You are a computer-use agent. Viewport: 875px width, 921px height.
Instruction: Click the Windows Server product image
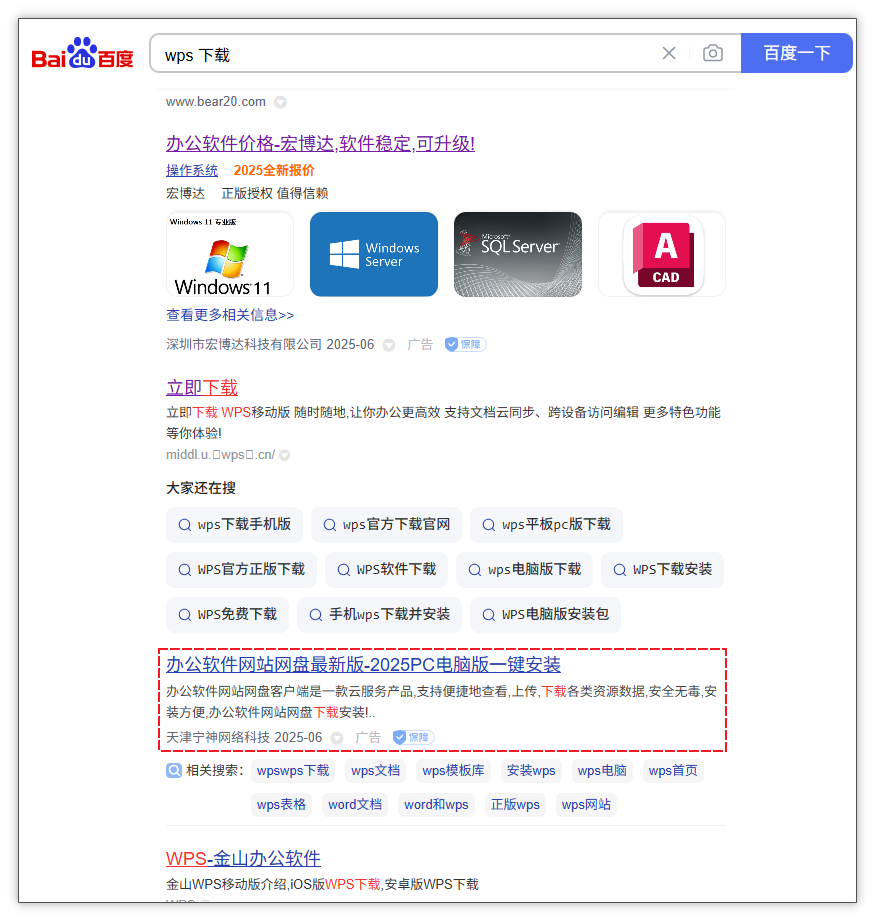click(373, 254)
